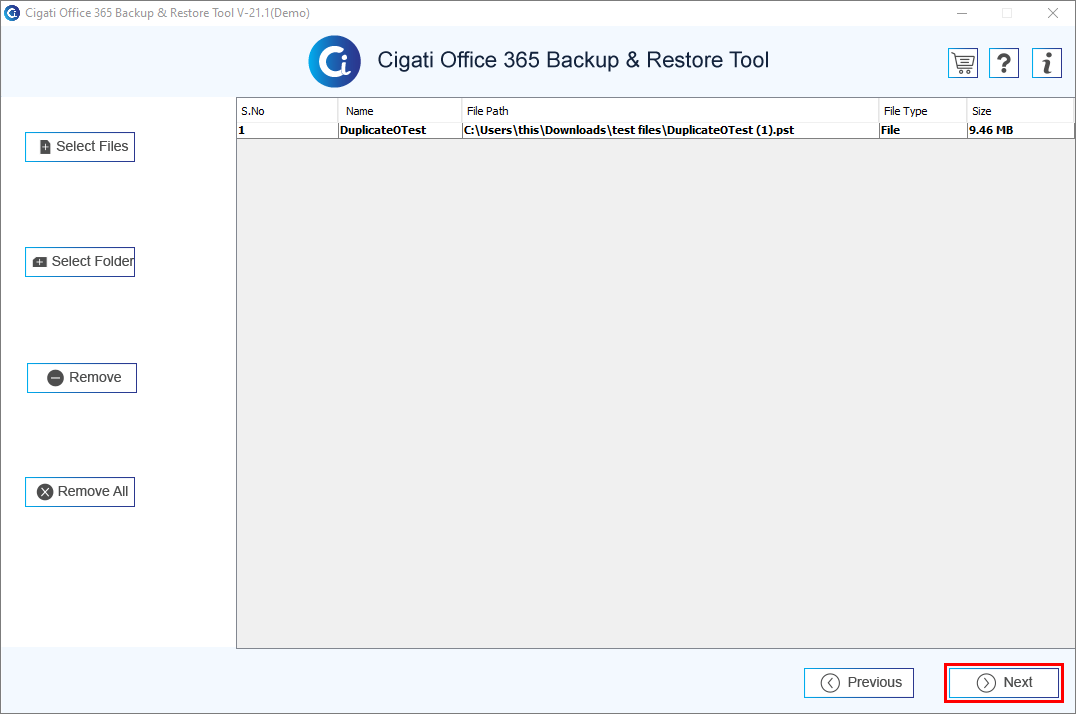Click the File Type column header
The height and width of the screenshot is (714, 1076).
[x=922, y=111]
